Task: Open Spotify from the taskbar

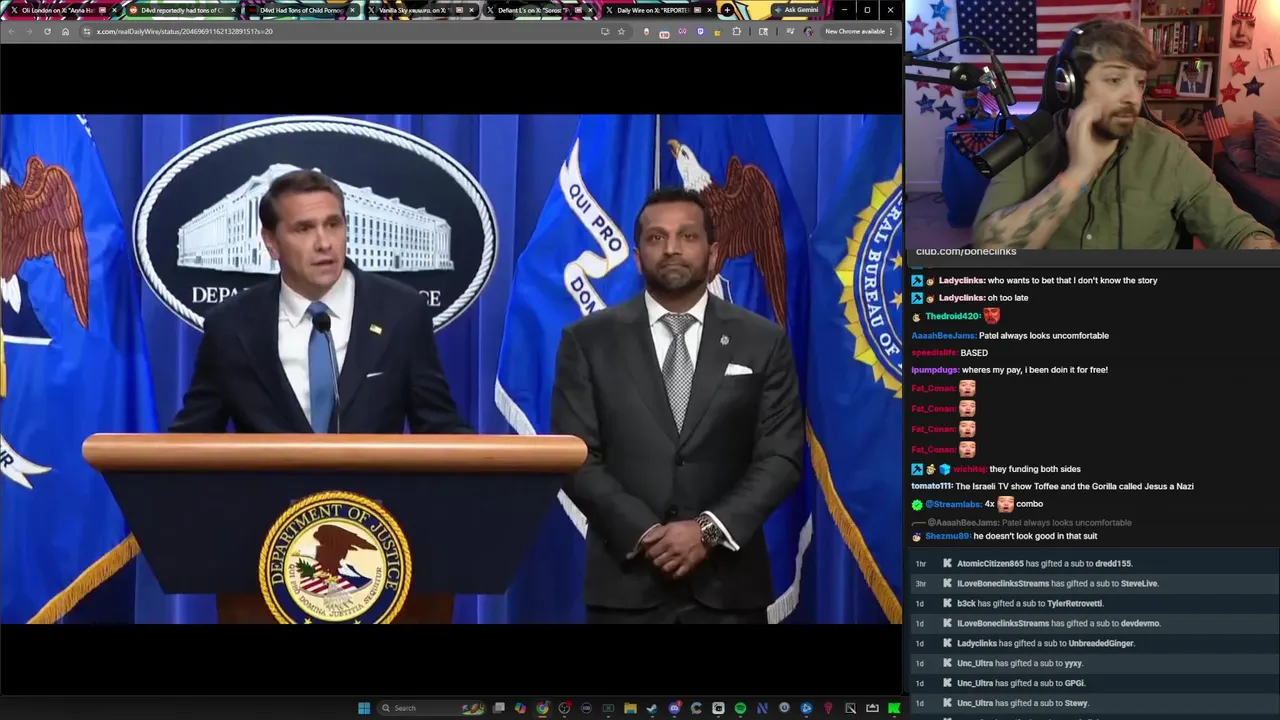Action: tap(740, 708)
